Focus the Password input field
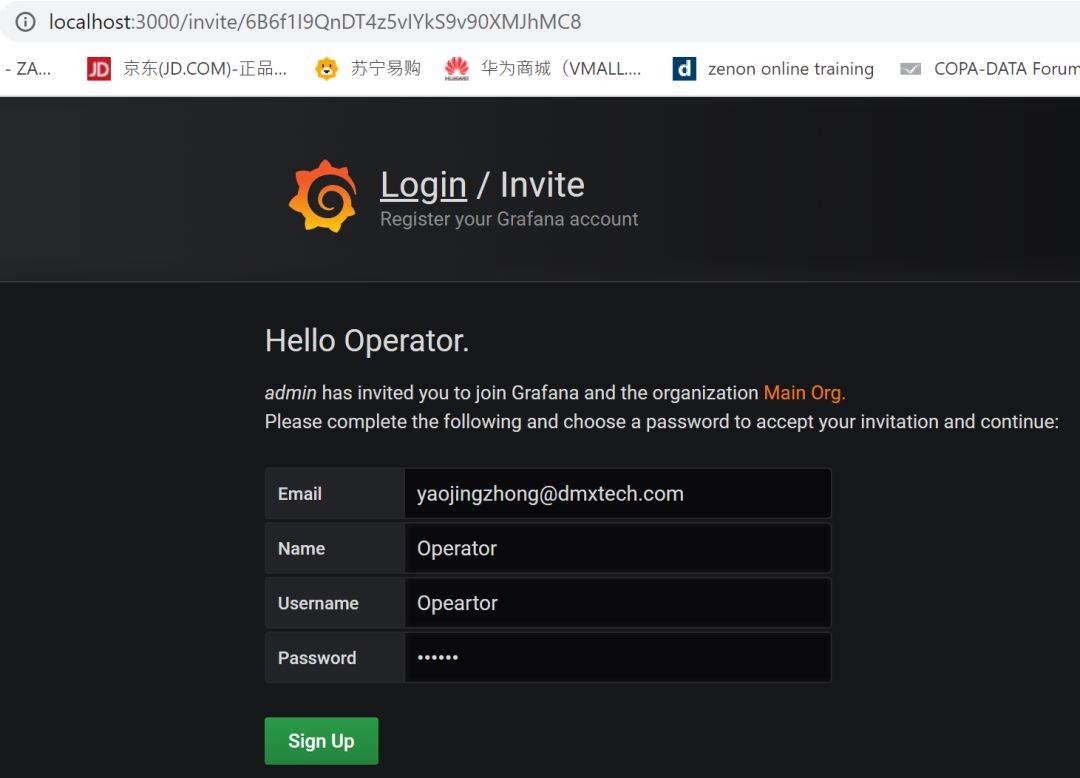The height and width of the screenshot is (778, 1080). tap(618, 658)
